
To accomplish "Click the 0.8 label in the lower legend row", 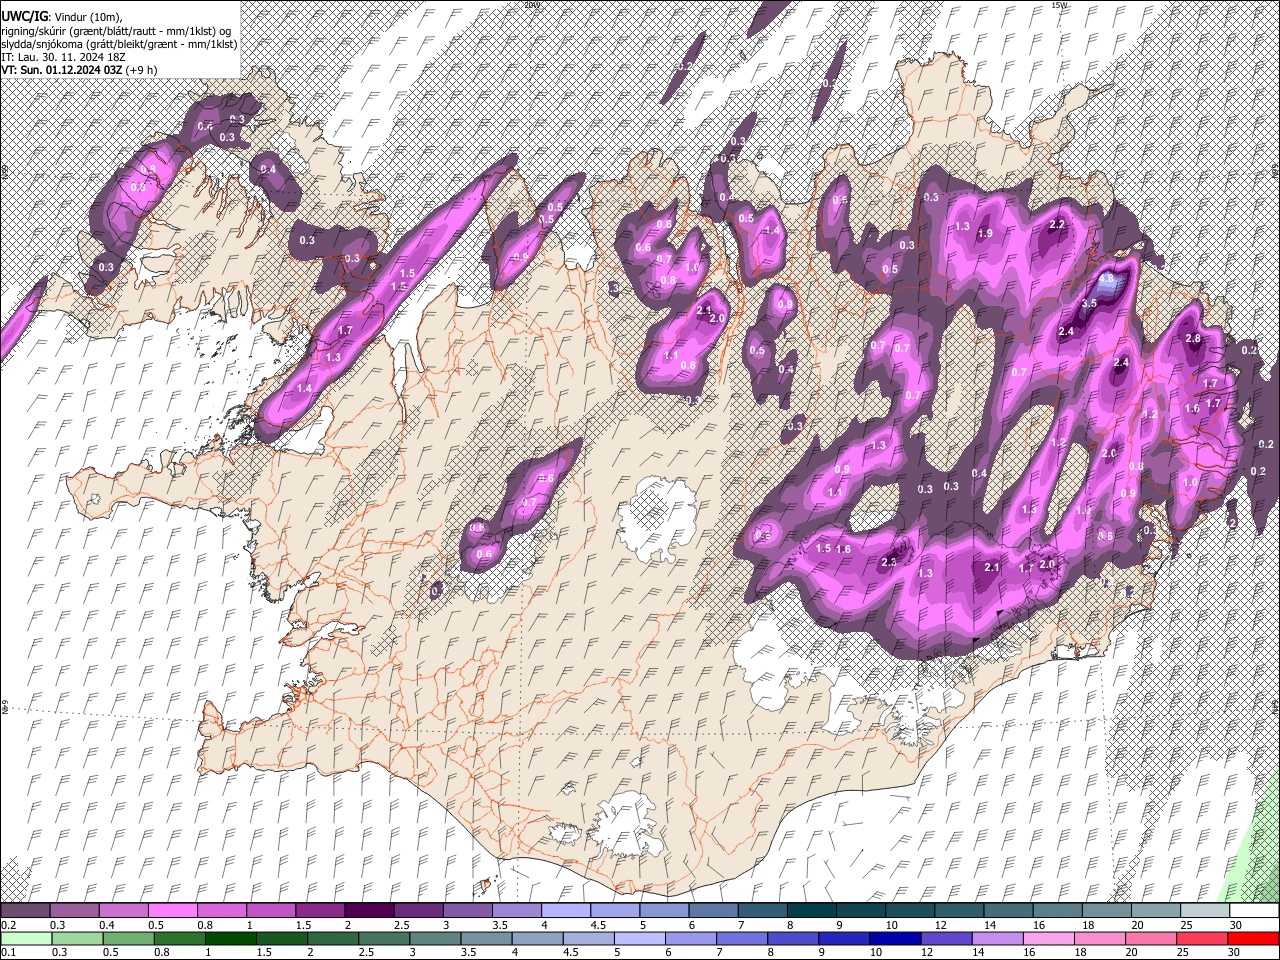I will point(161,952).
